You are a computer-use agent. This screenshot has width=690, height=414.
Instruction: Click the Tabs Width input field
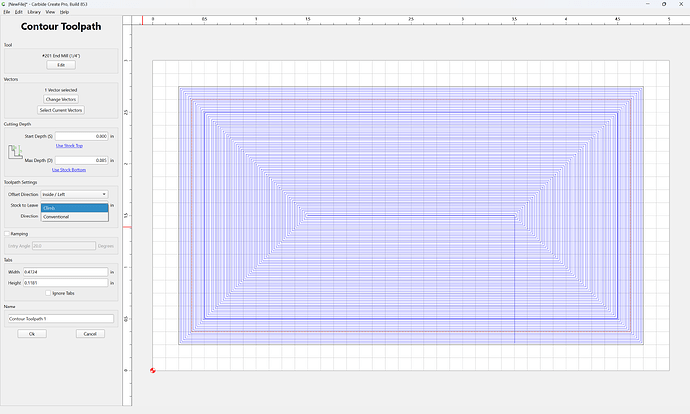click(x=66, y=272)
